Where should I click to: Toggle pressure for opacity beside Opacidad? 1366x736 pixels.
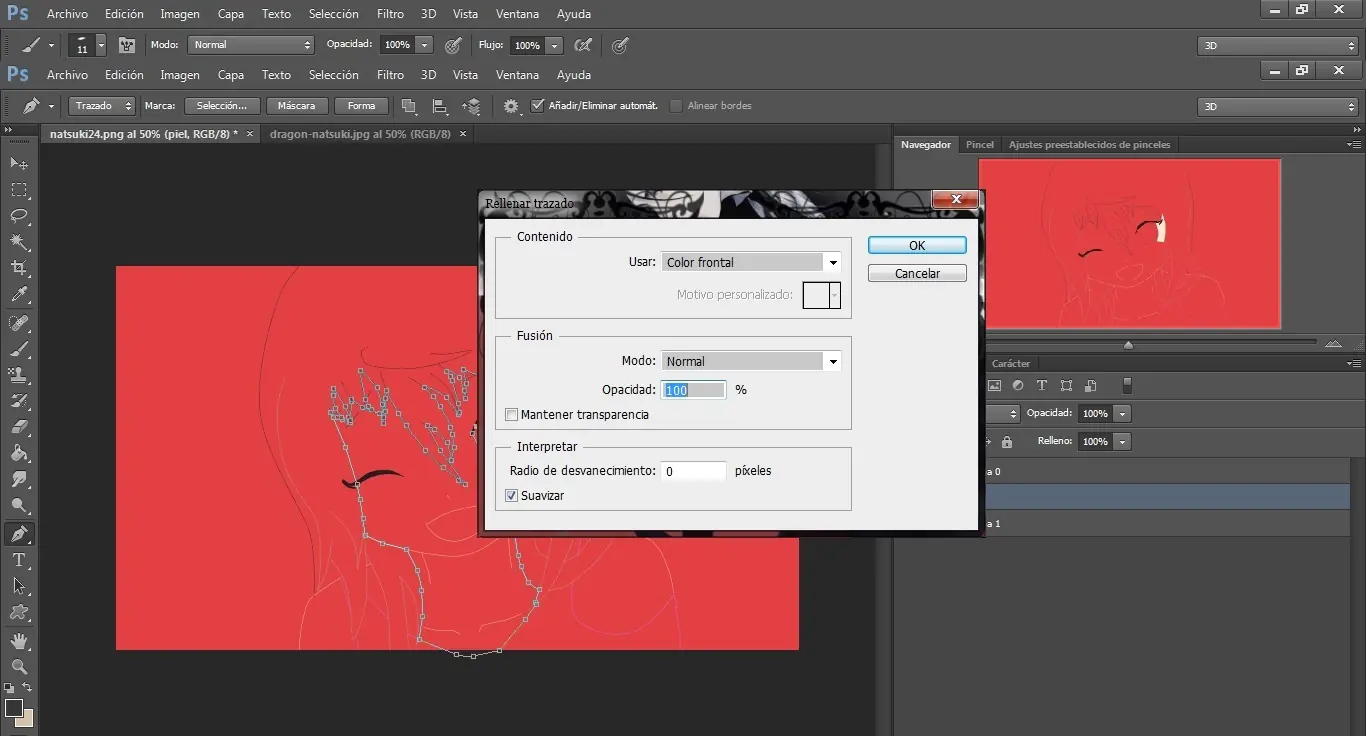coord(453,45)
